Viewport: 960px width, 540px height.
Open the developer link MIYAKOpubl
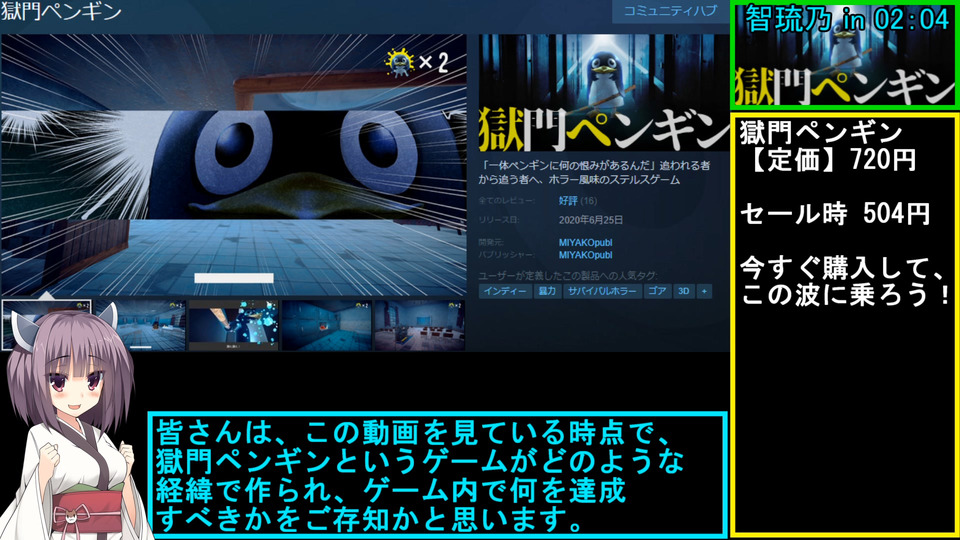585,242
